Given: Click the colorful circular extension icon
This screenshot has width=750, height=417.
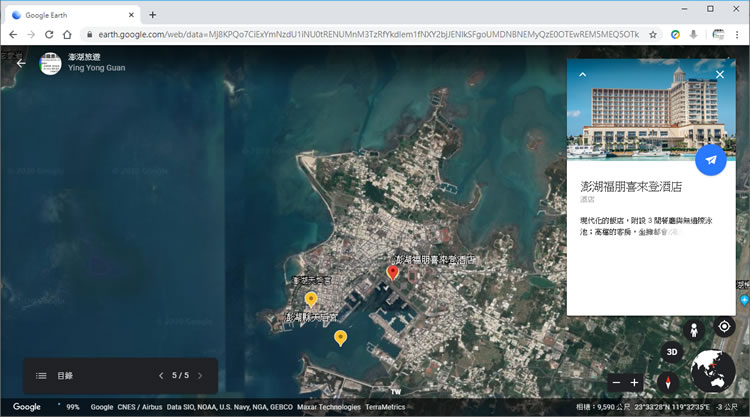Looking at the screenshot, I should tap(675, 34).
